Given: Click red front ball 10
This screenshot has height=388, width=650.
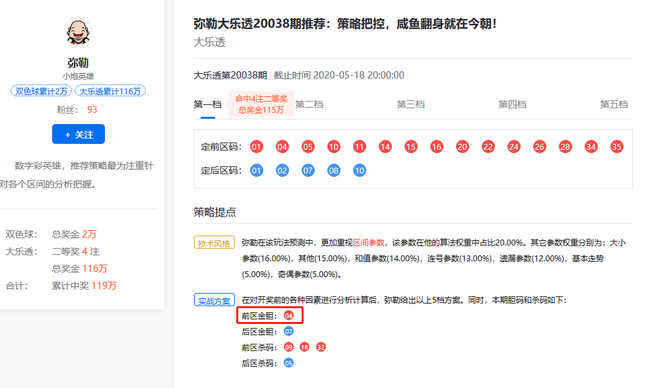Looking at the screenshot, I should (334, 146).
